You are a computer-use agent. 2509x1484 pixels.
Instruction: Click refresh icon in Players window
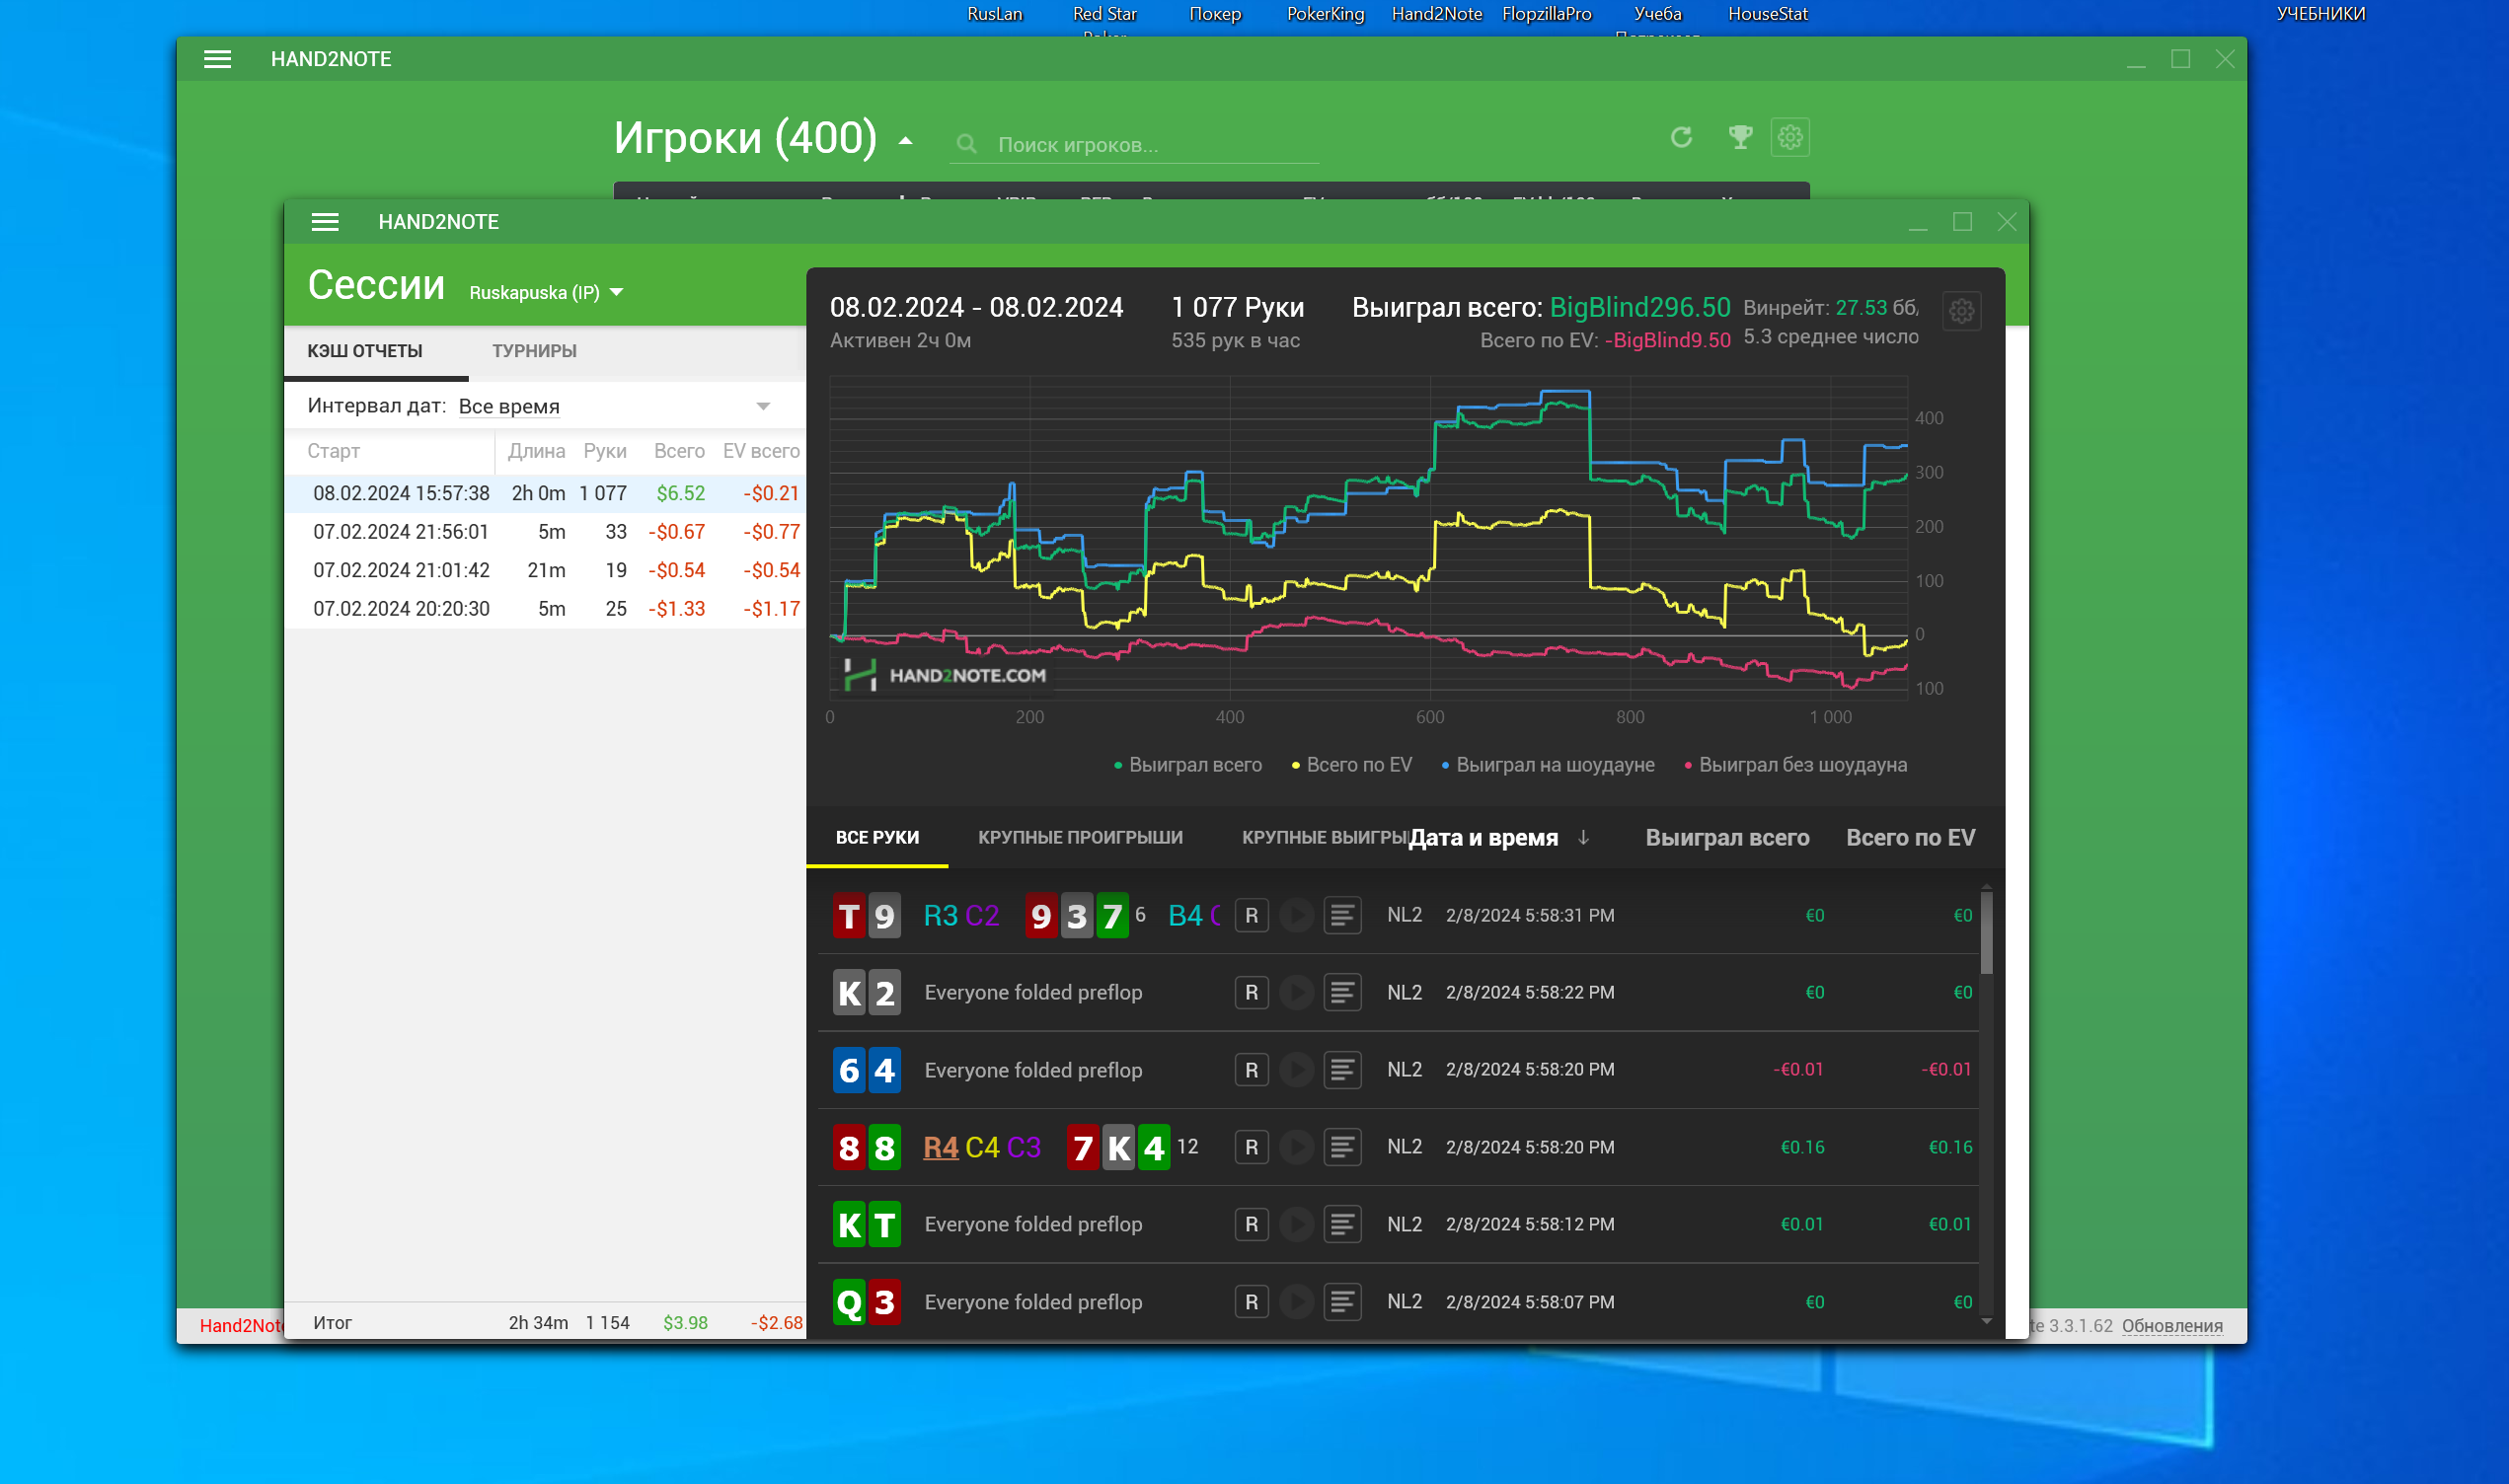[x=1681, y=137]
